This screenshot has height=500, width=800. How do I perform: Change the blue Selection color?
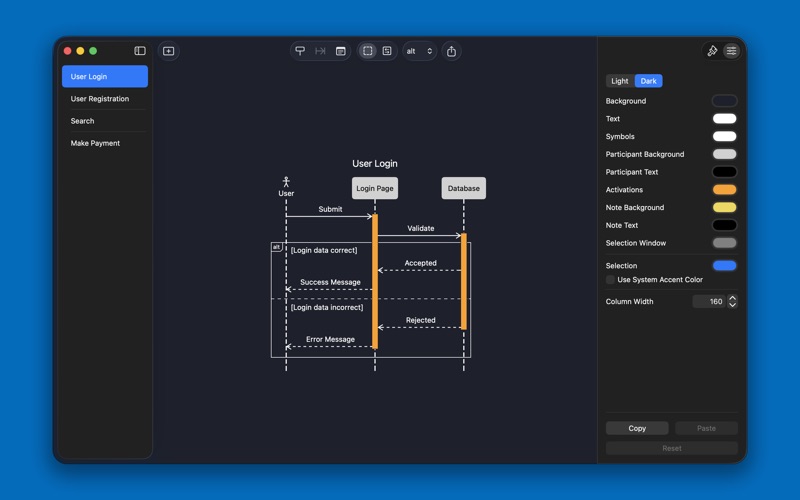coord(724,265)
